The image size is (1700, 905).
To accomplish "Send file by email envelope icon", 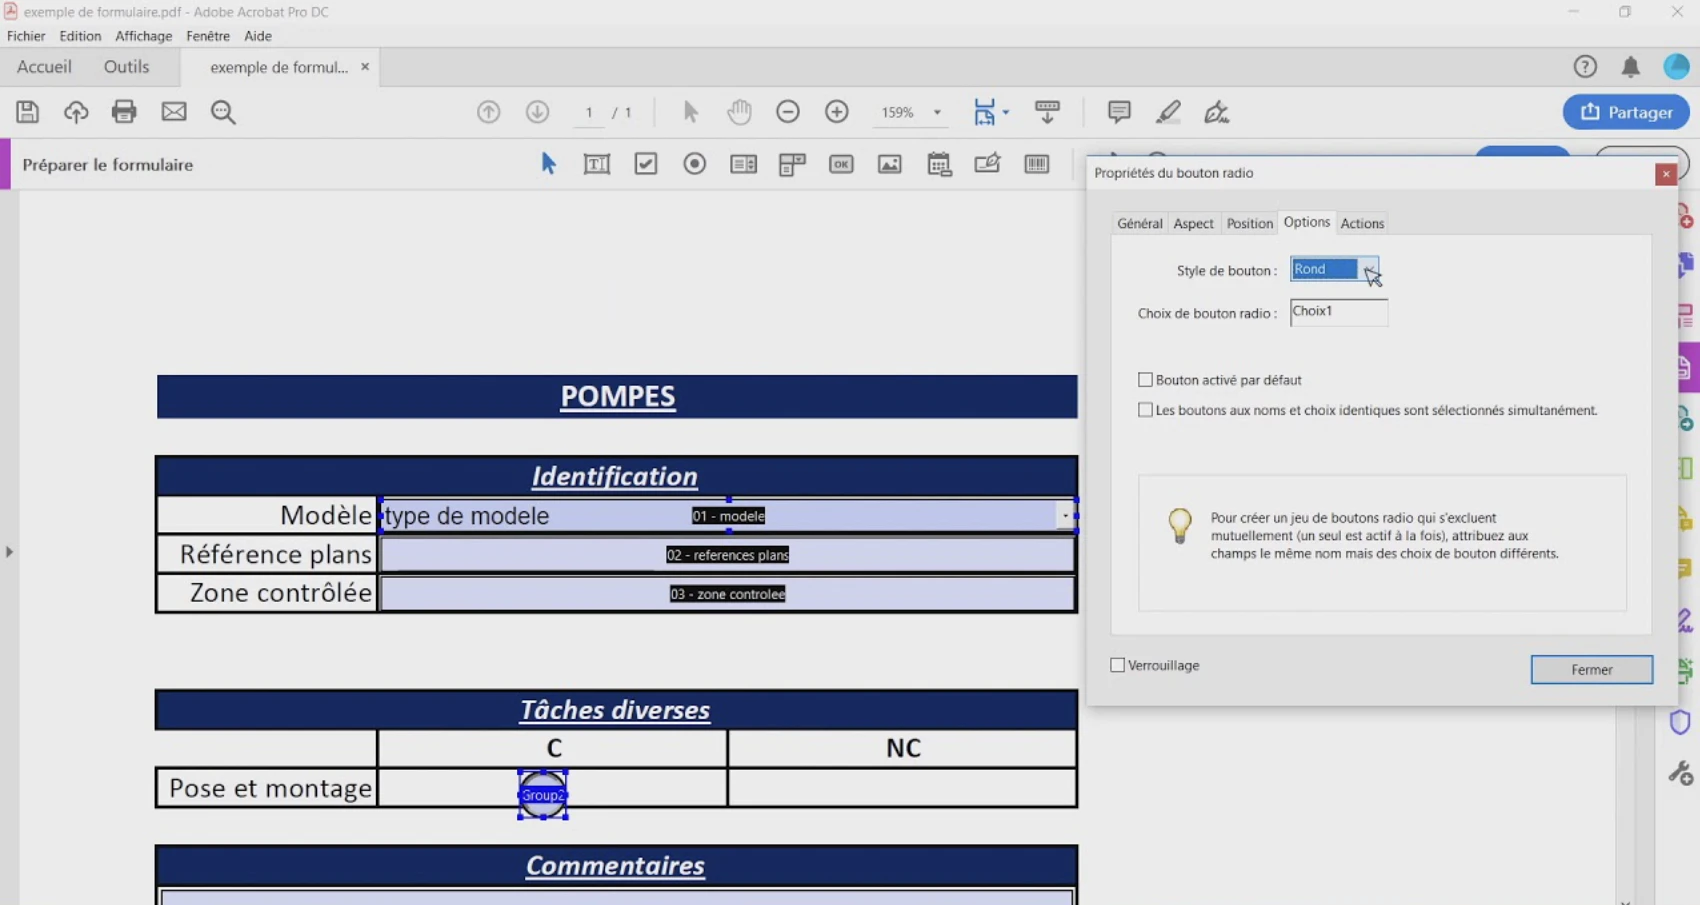I will (x=174, y=112).
